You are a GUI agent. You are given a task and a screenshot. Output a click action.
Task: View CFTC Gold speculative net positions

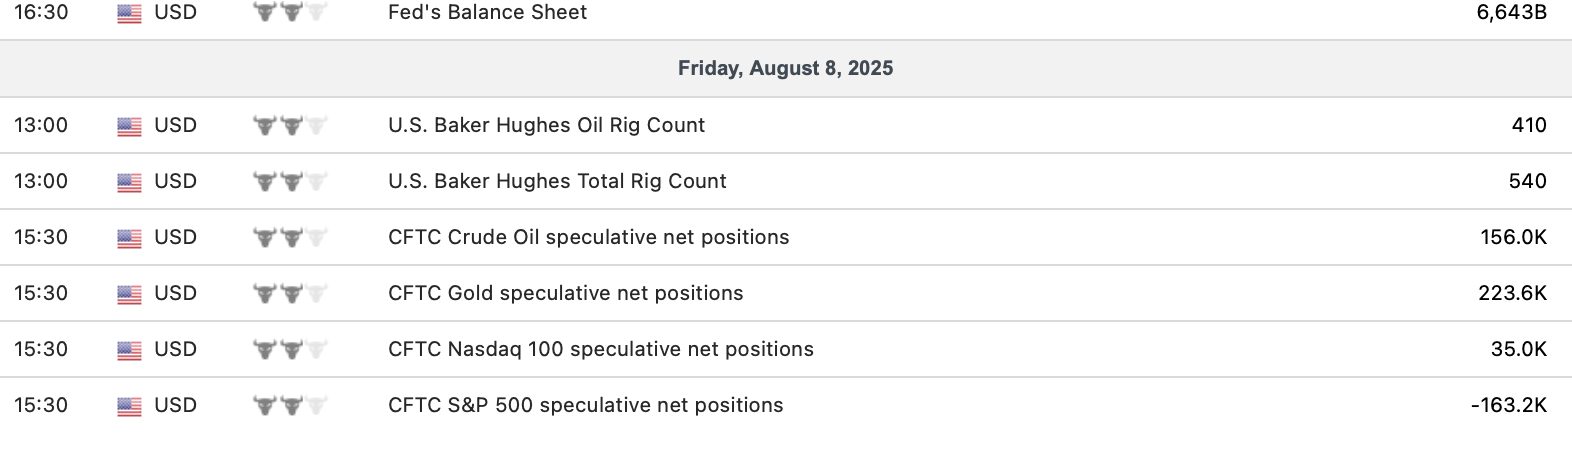[x=565, y=293]
